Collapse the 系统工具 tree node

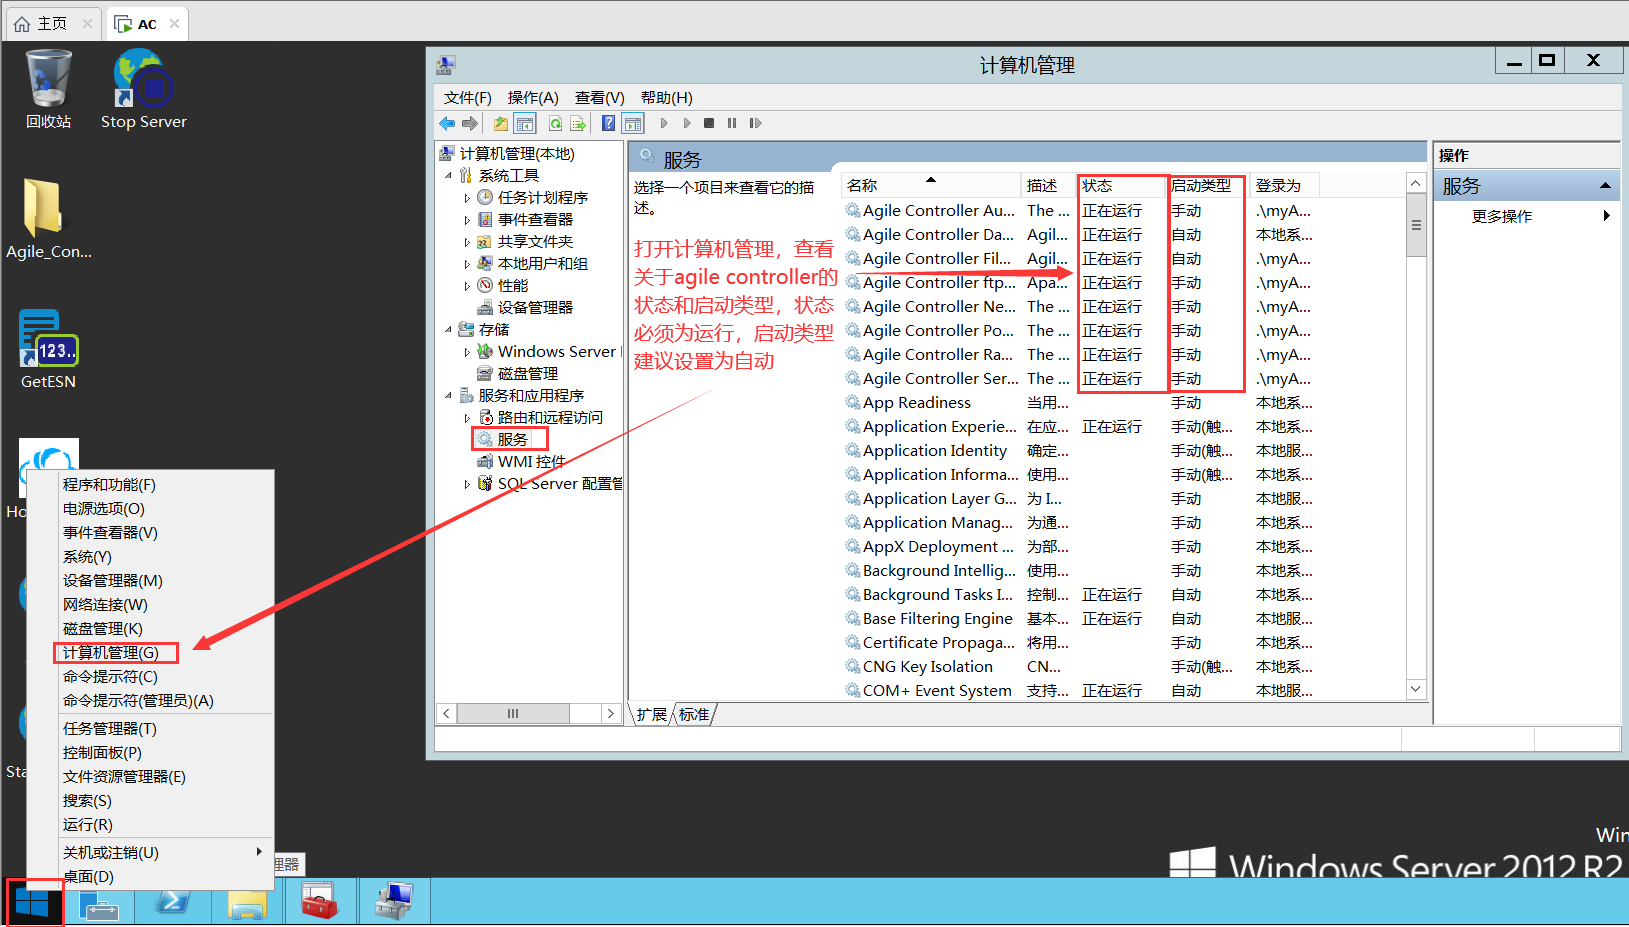(450, 174)
